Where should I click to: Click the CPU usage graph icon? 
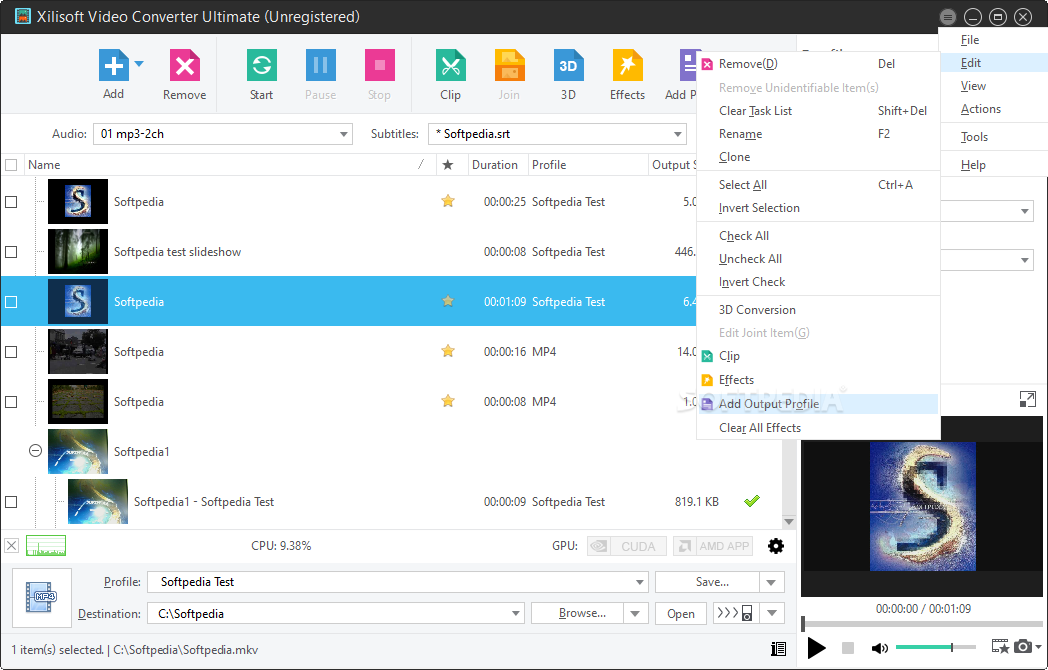(x=46, y=546)
